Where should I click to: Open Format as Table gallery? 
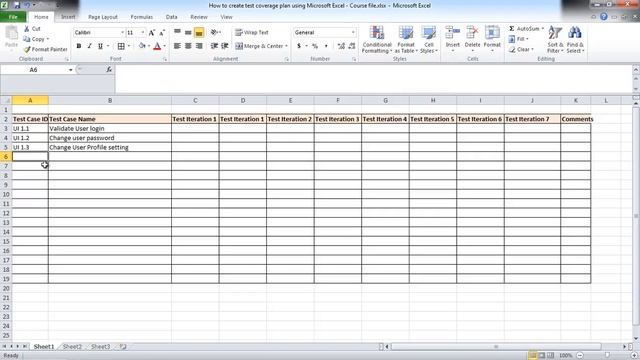(406, 39)
